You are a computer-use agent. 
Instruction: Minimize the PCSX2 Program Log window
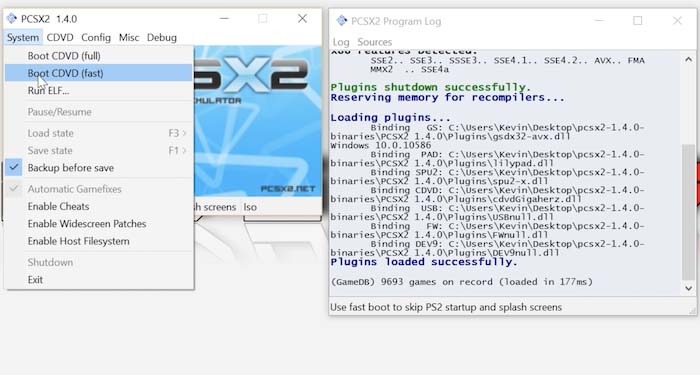point(599,21)
